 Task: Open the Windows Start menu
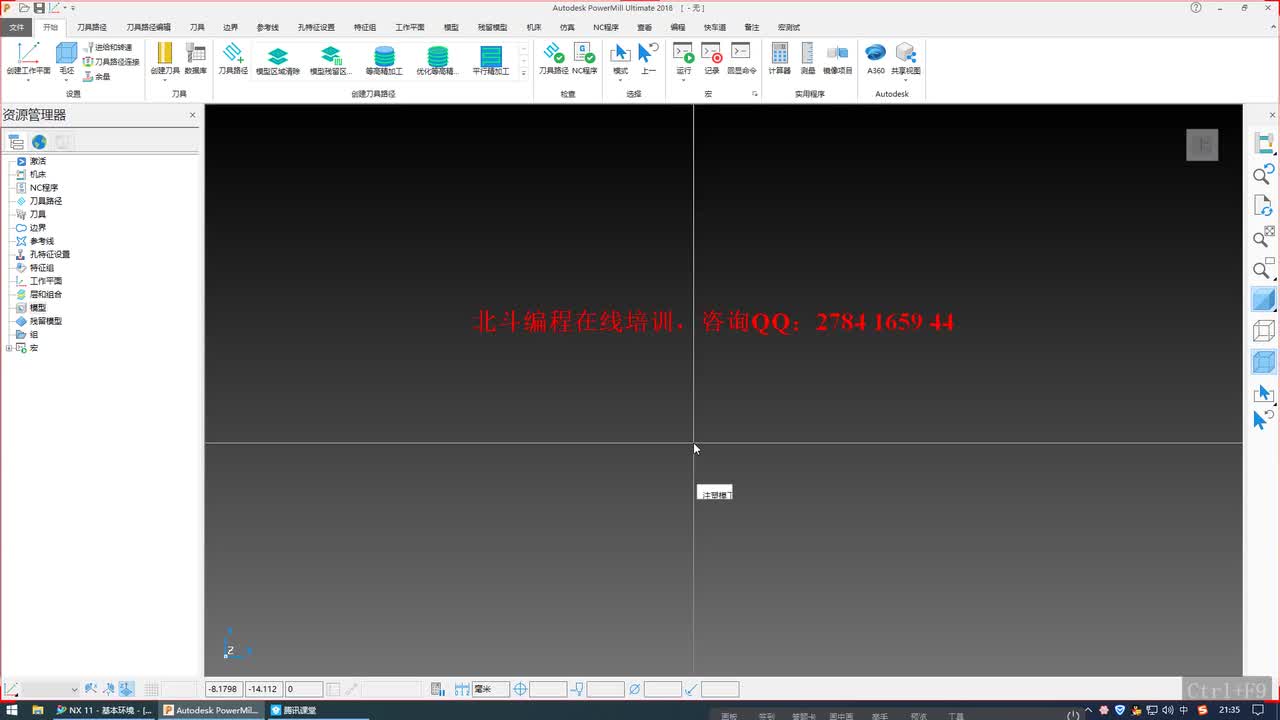[11, 710]
